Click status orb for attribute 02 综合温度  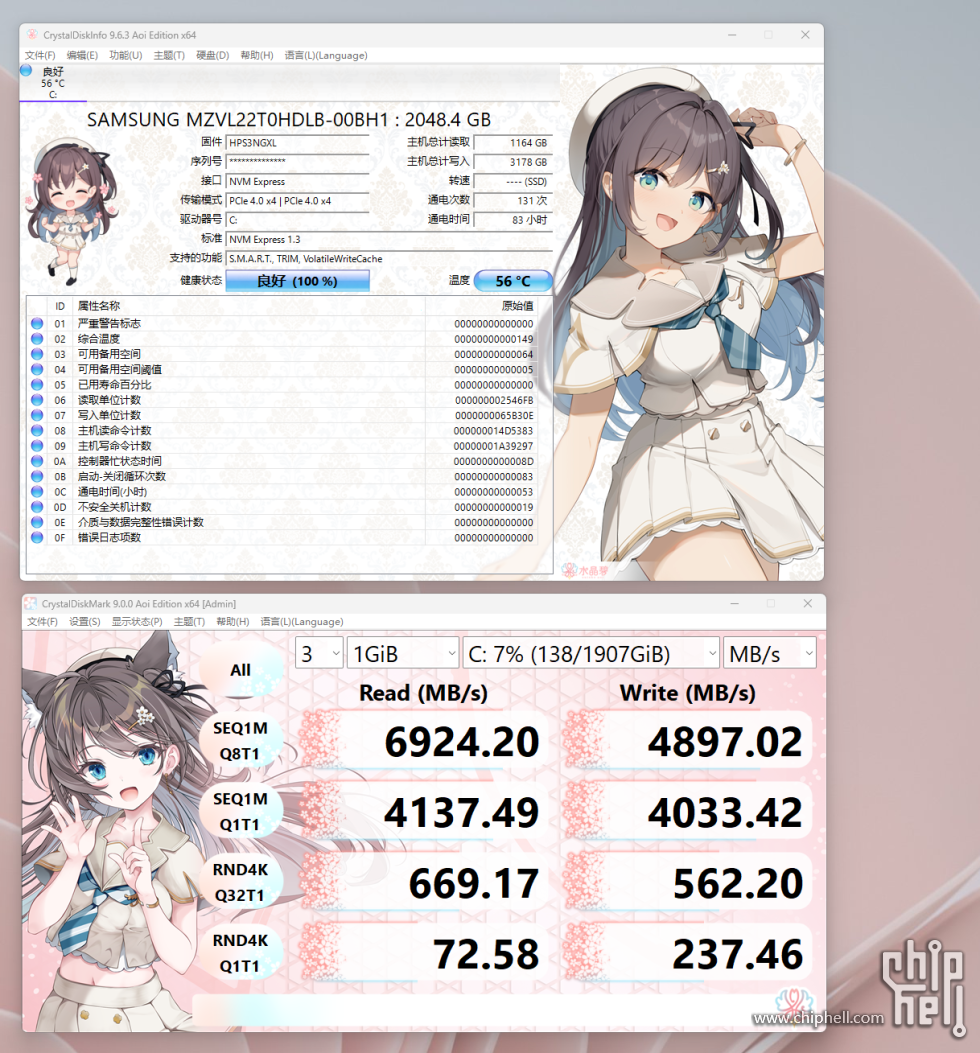tap(37, 338)
